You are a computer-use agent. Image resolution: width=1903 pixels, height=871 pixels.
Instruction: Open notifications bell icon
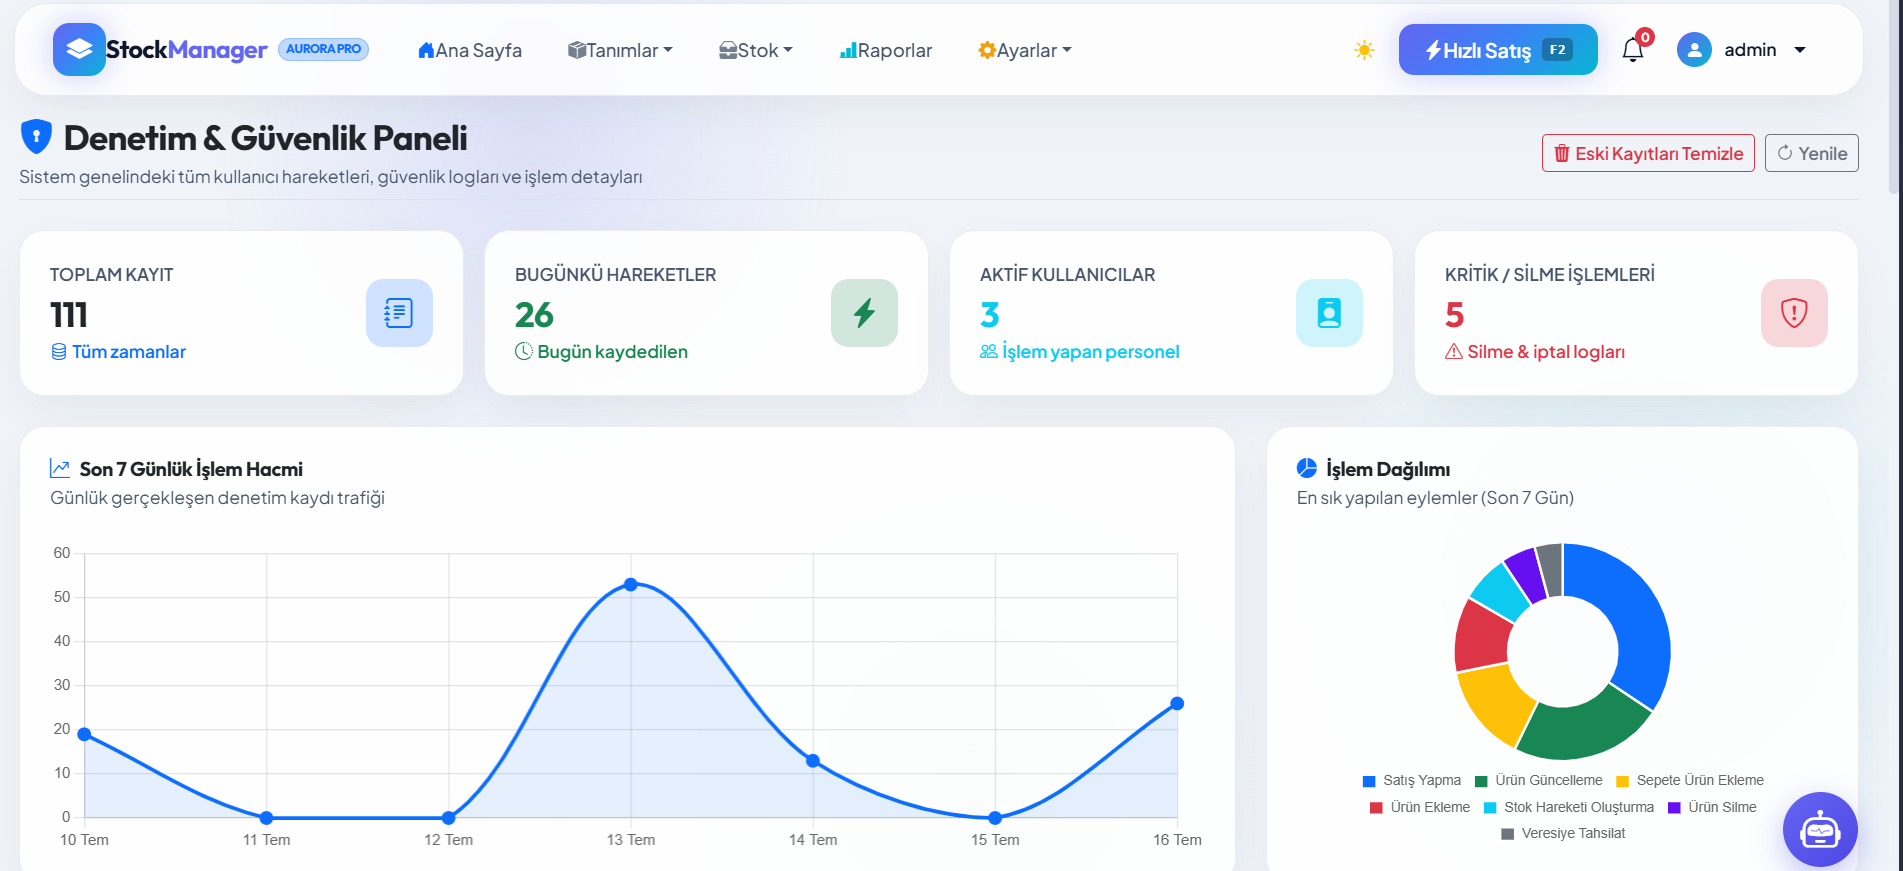coord(1633,50)
